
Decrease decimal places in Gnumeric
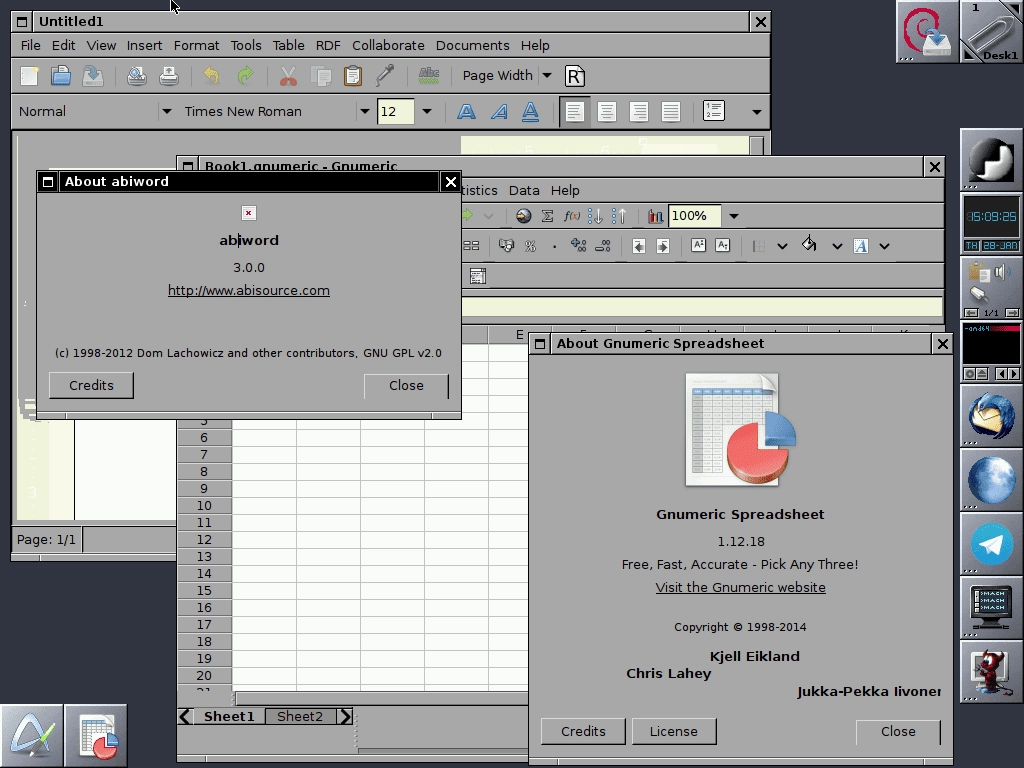tap(603, 246)
